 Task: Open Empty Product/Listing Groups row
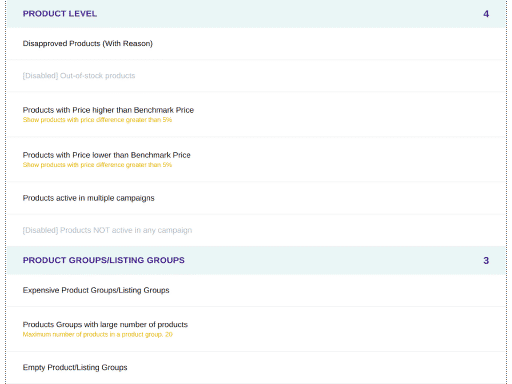coord(256,368)
